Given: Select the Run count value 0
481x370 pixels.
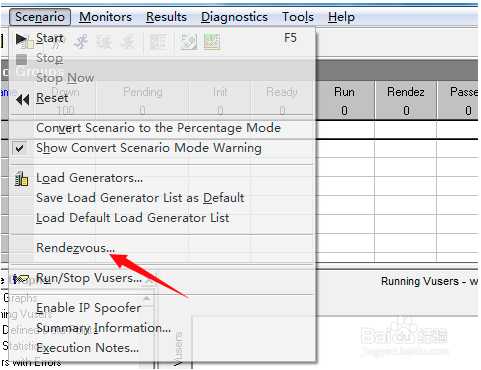Looking at the screenshot, I should [x=344, y=110].
